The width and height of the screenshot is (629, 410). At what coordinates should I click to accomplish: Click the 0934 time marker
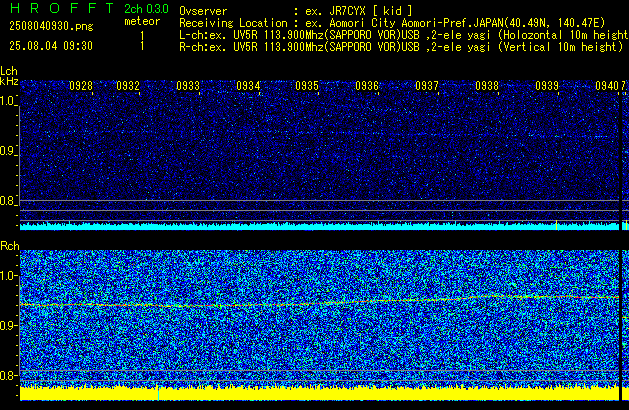click(x=248, y=86)
